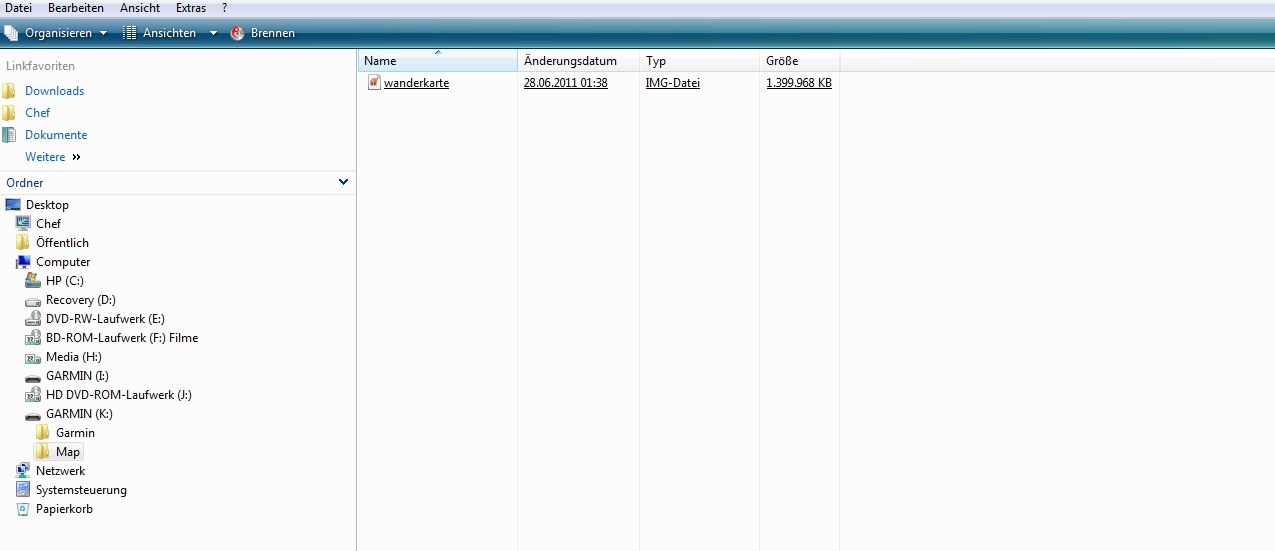The height and width of the screenshot is (551, 1275).
Task: Open Dokumente favorite link
Action: (x=56, y=135)
